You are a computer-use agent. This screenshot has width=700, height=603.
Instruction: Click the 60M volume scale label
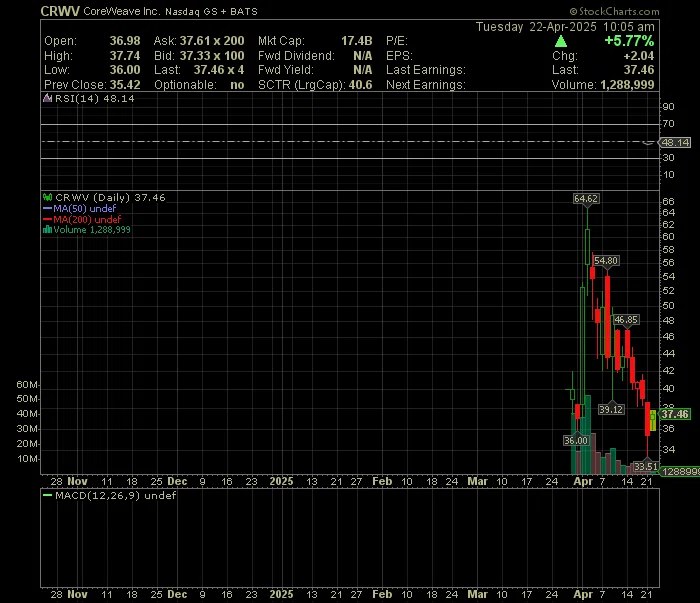pos(27,384)
